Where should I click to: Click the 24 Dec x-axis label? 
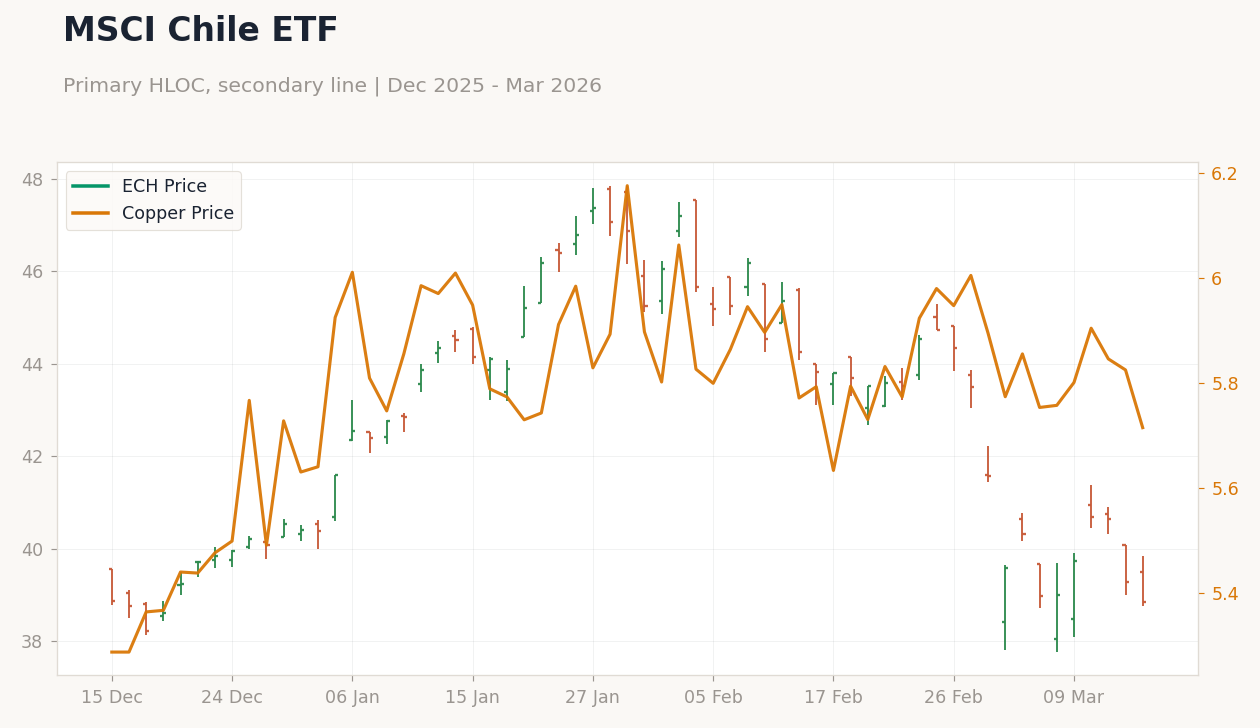(232, 697)
